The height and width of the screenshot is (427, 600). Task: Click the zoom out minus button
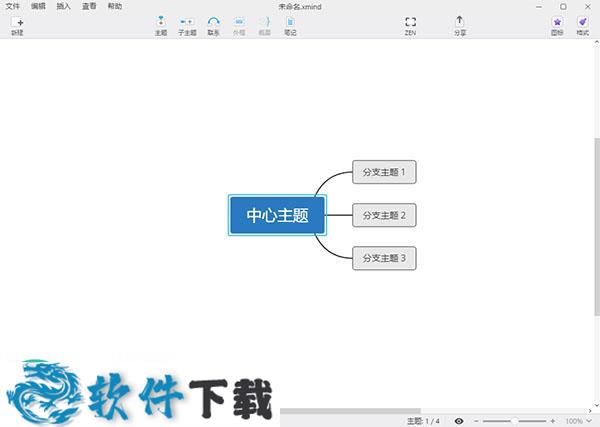(476, 421)
